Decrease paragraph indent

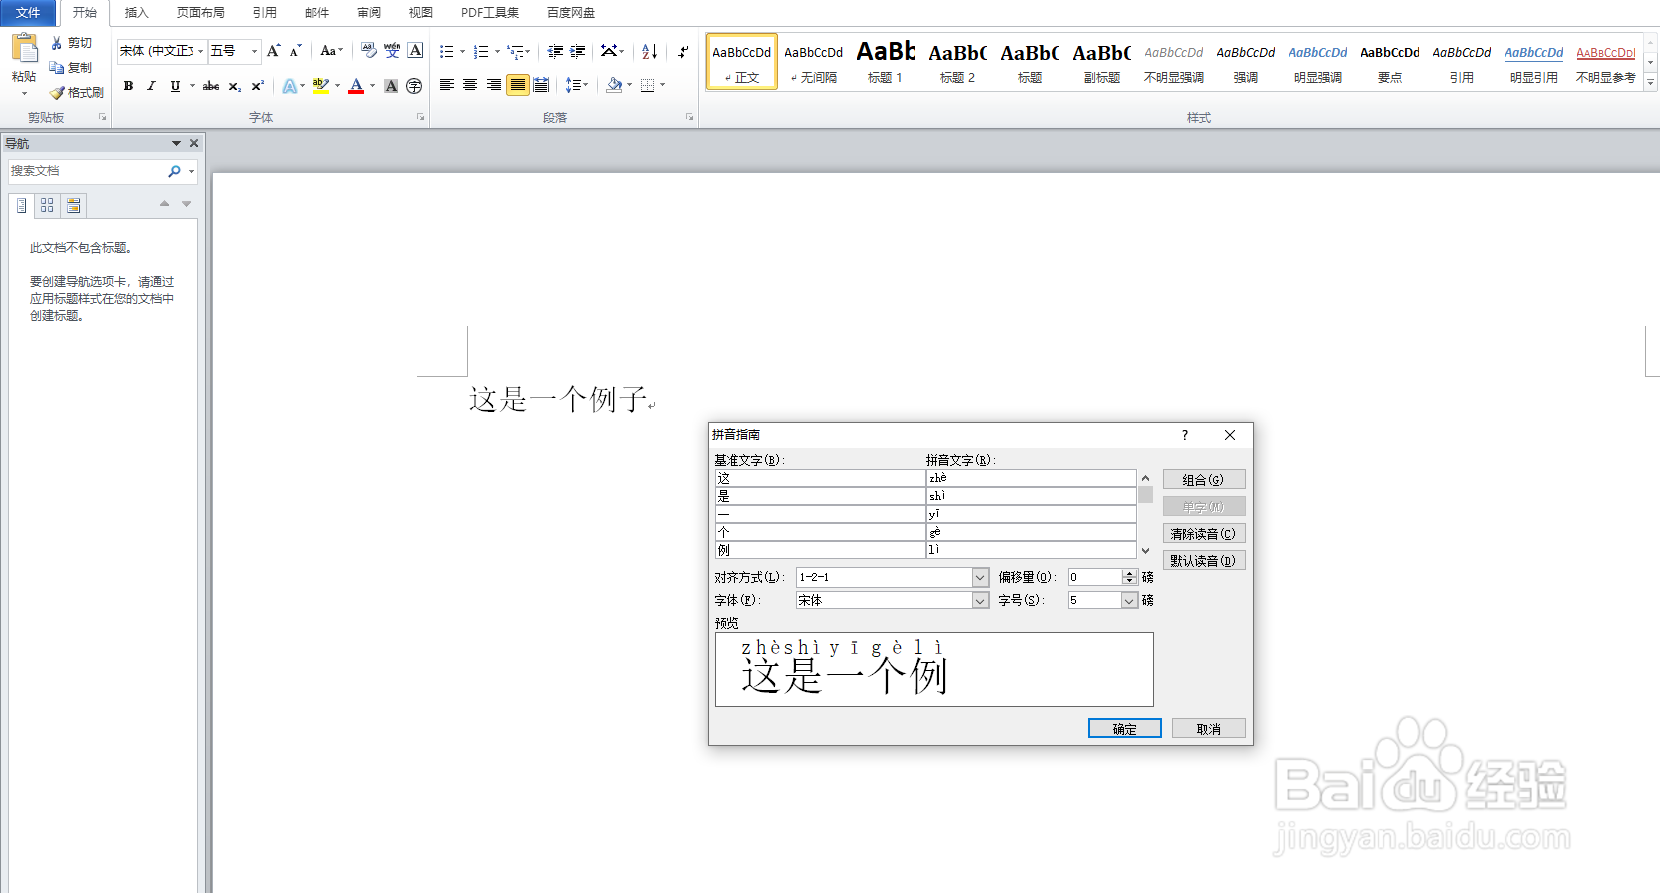click(555, 51)
